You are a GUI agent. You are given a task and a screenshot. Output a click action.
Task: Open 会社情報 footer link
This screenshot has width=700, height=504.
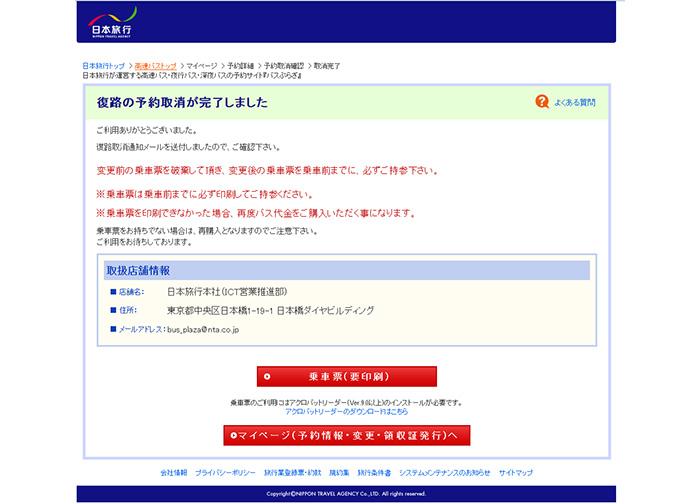pos(173,472)
